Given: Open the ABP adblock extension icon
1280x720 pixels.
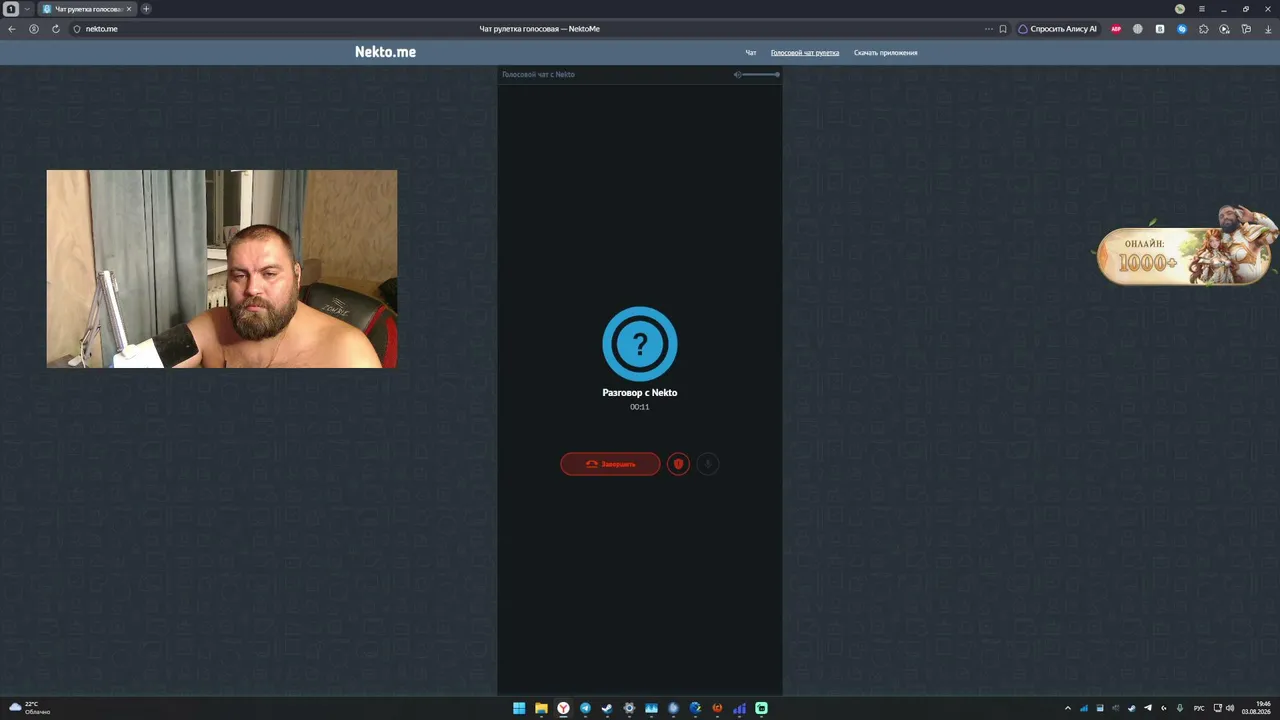Looking at the screenshot, I should (x=1116, y=29).
